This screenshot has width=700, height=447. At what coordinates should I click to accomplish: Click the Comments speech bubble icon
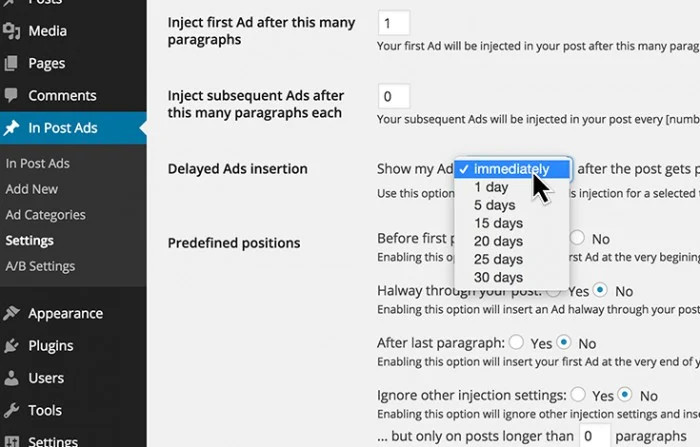12,96
